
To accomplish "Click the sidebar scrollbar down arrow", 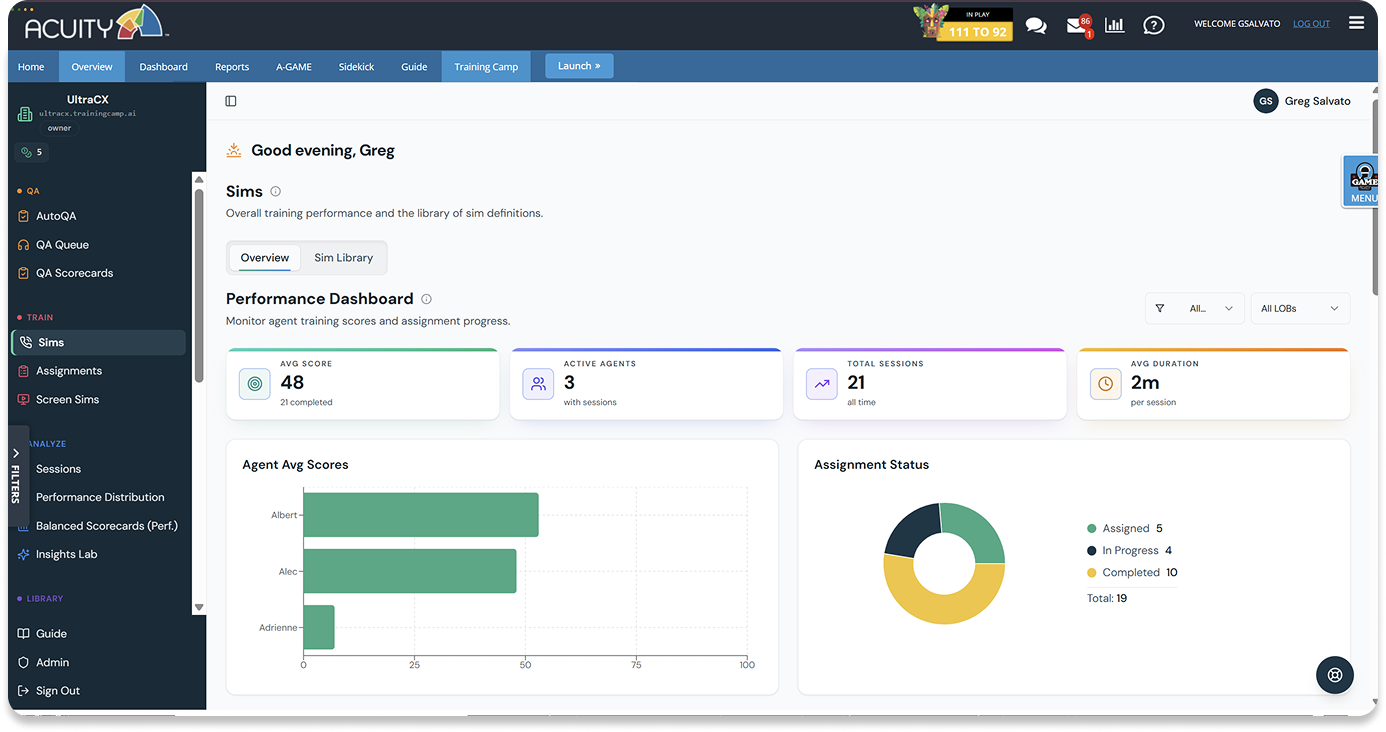I will [x=199, y=607].
